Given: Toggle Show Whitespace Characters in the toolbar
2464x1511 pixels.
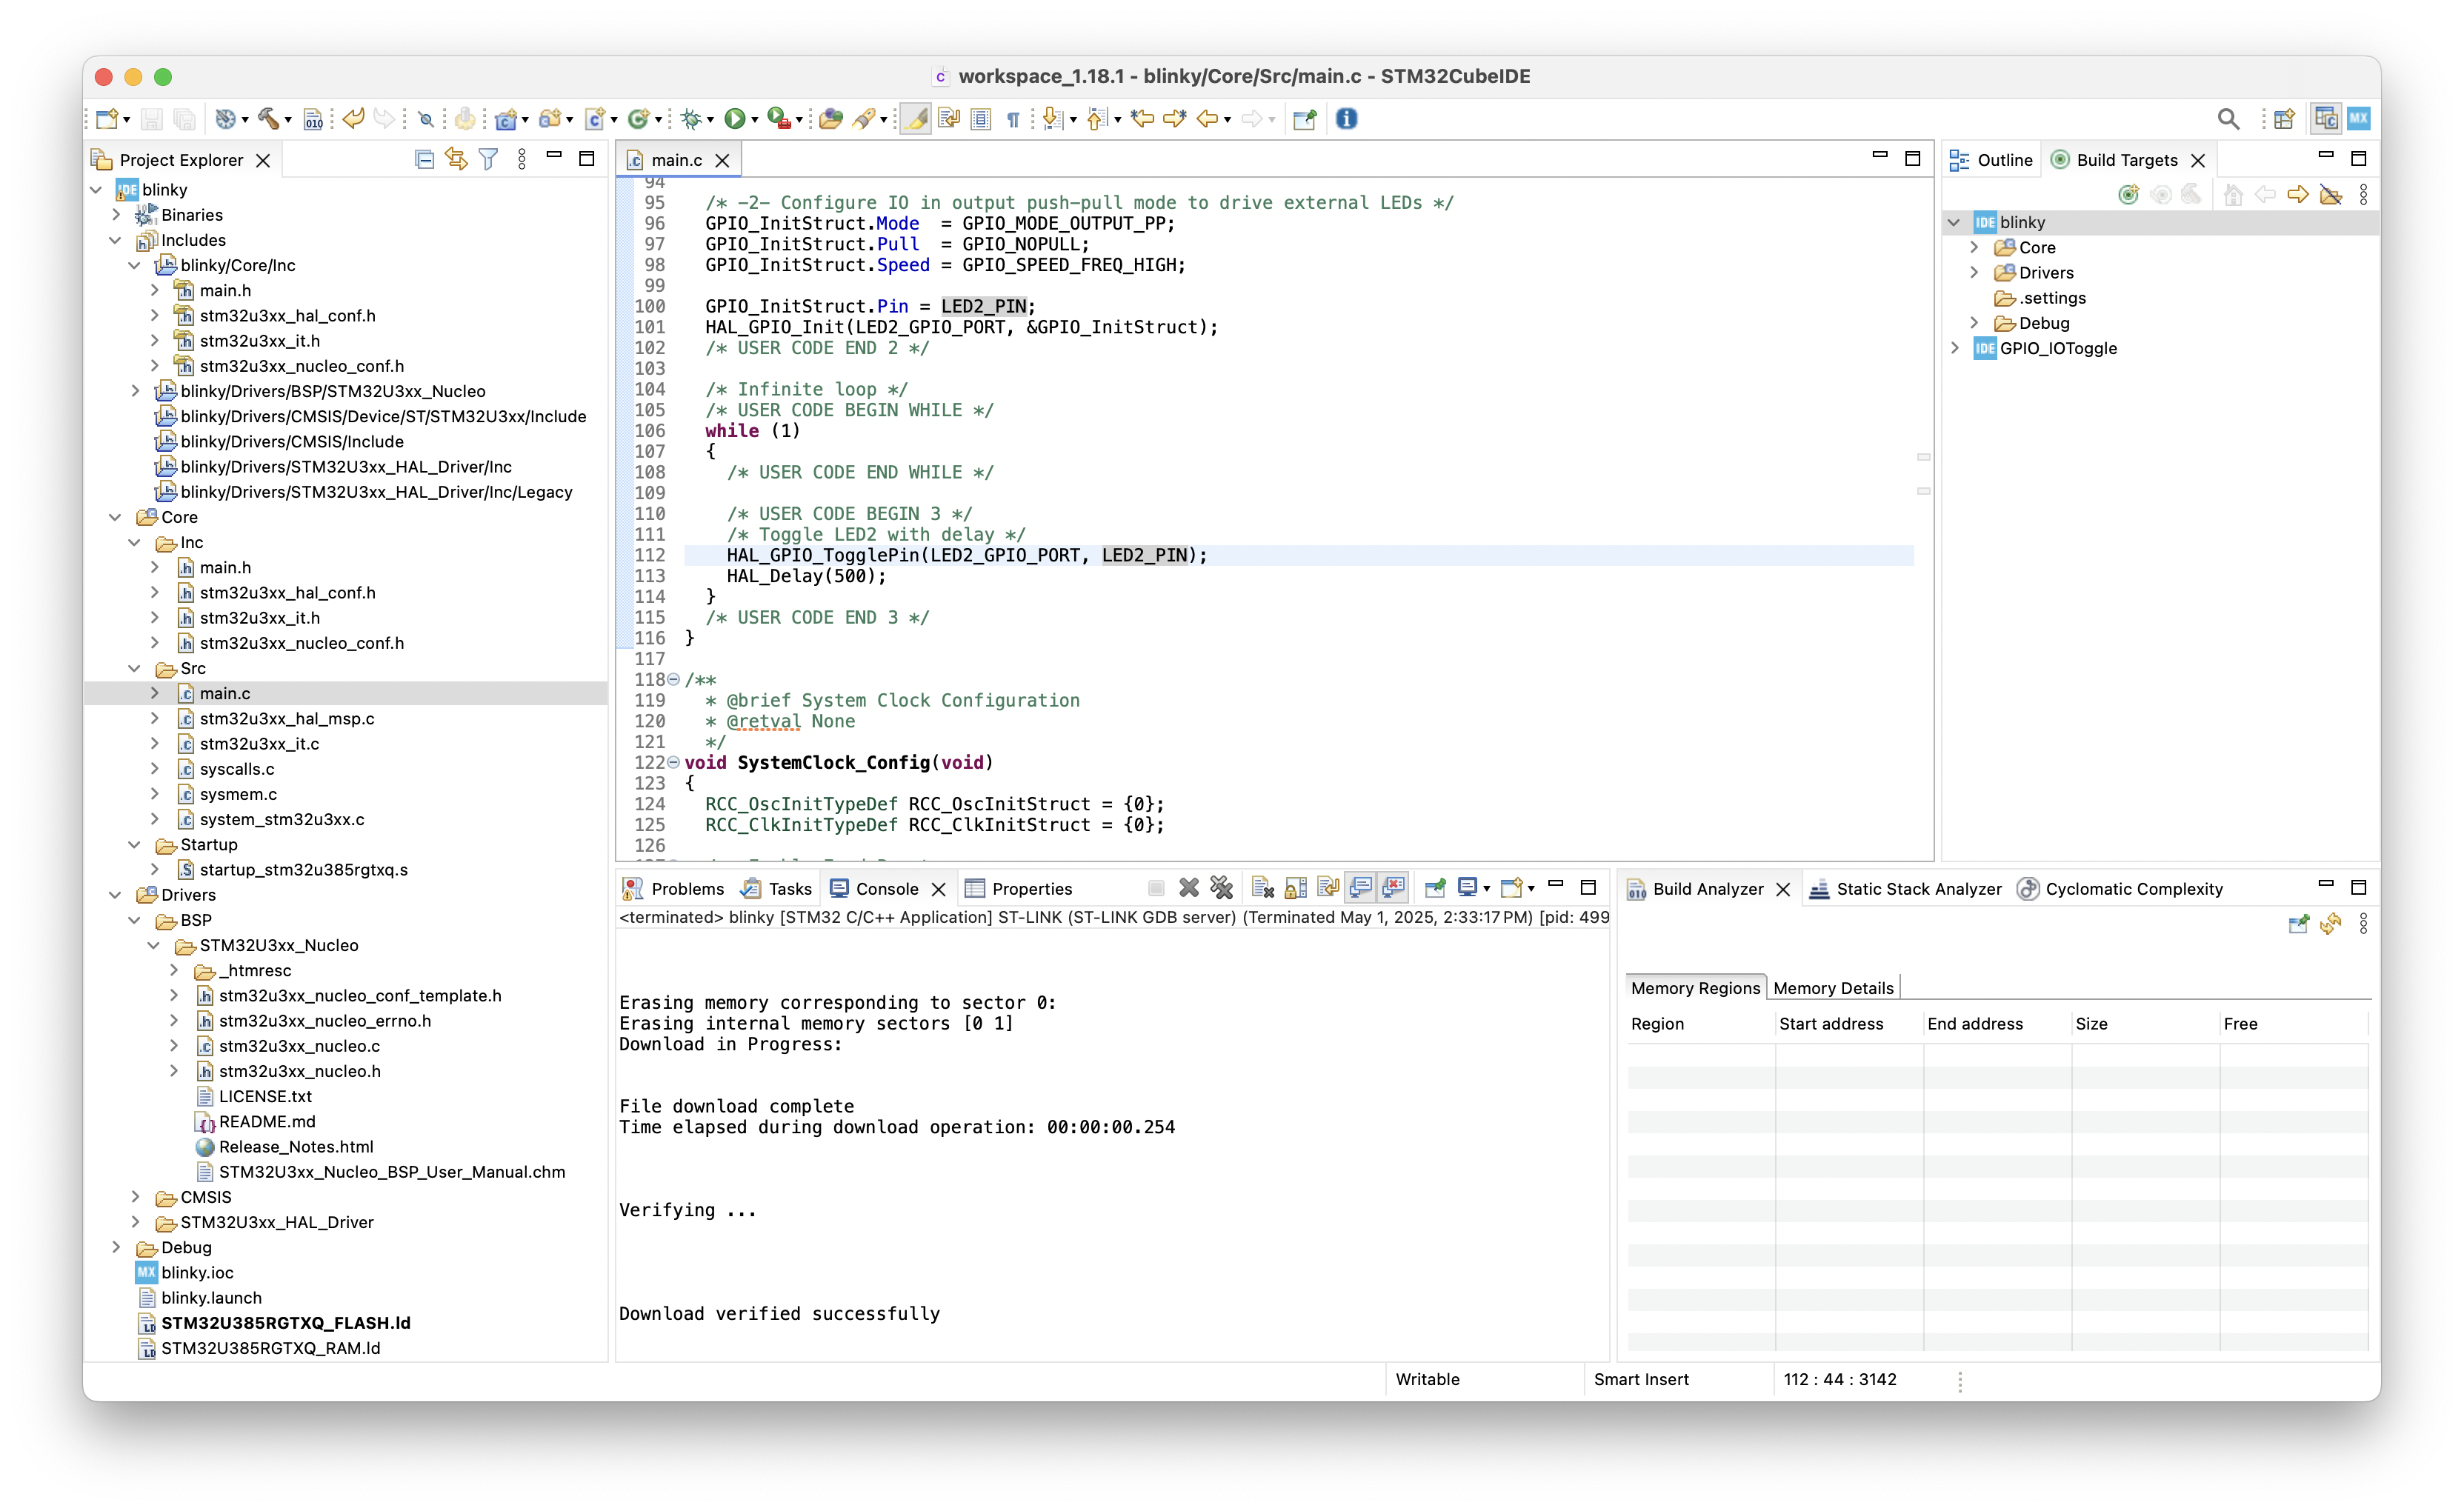Looking at the screenshot, I should pyautogui.click(x=1013, y=118).
